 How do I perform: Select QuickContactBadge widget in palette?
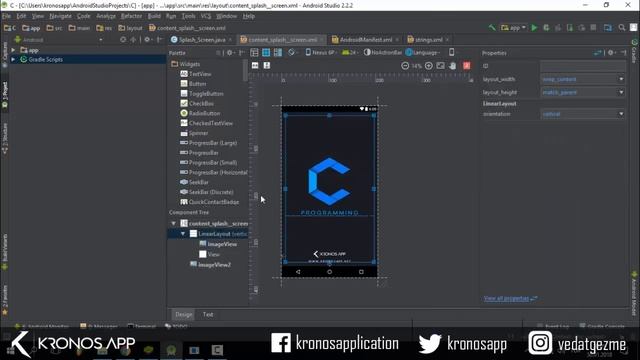pos(210,202)
